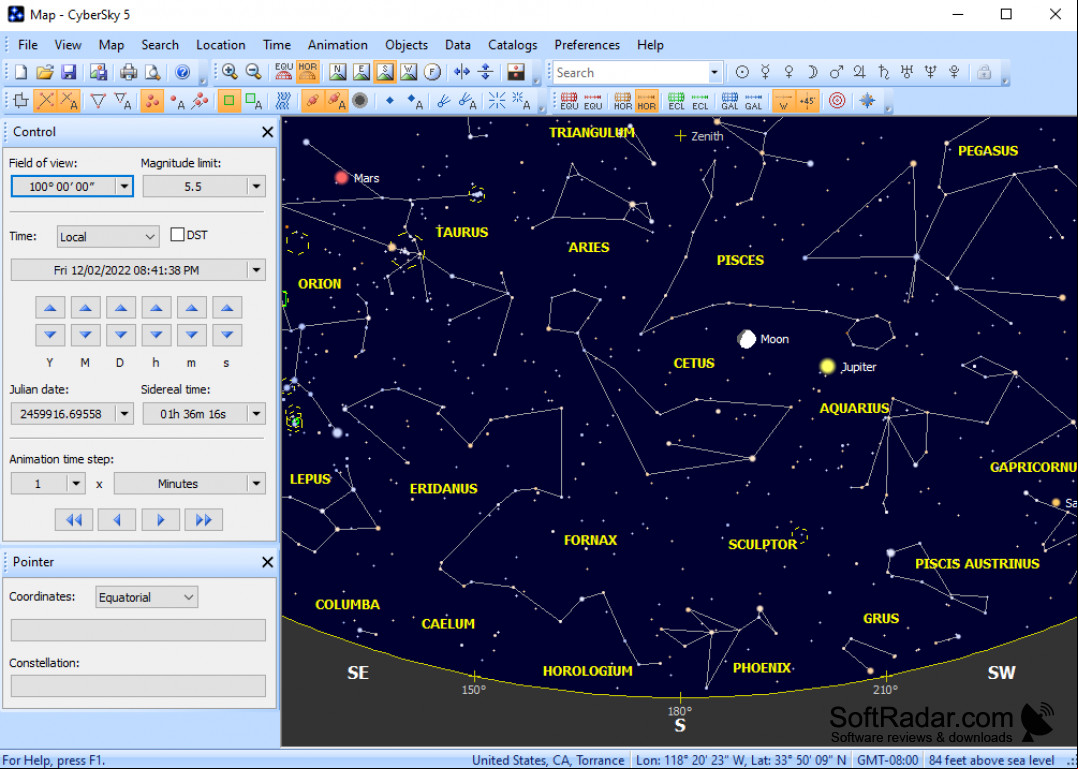Click the Open file folder icon

[x=45, y=72]
